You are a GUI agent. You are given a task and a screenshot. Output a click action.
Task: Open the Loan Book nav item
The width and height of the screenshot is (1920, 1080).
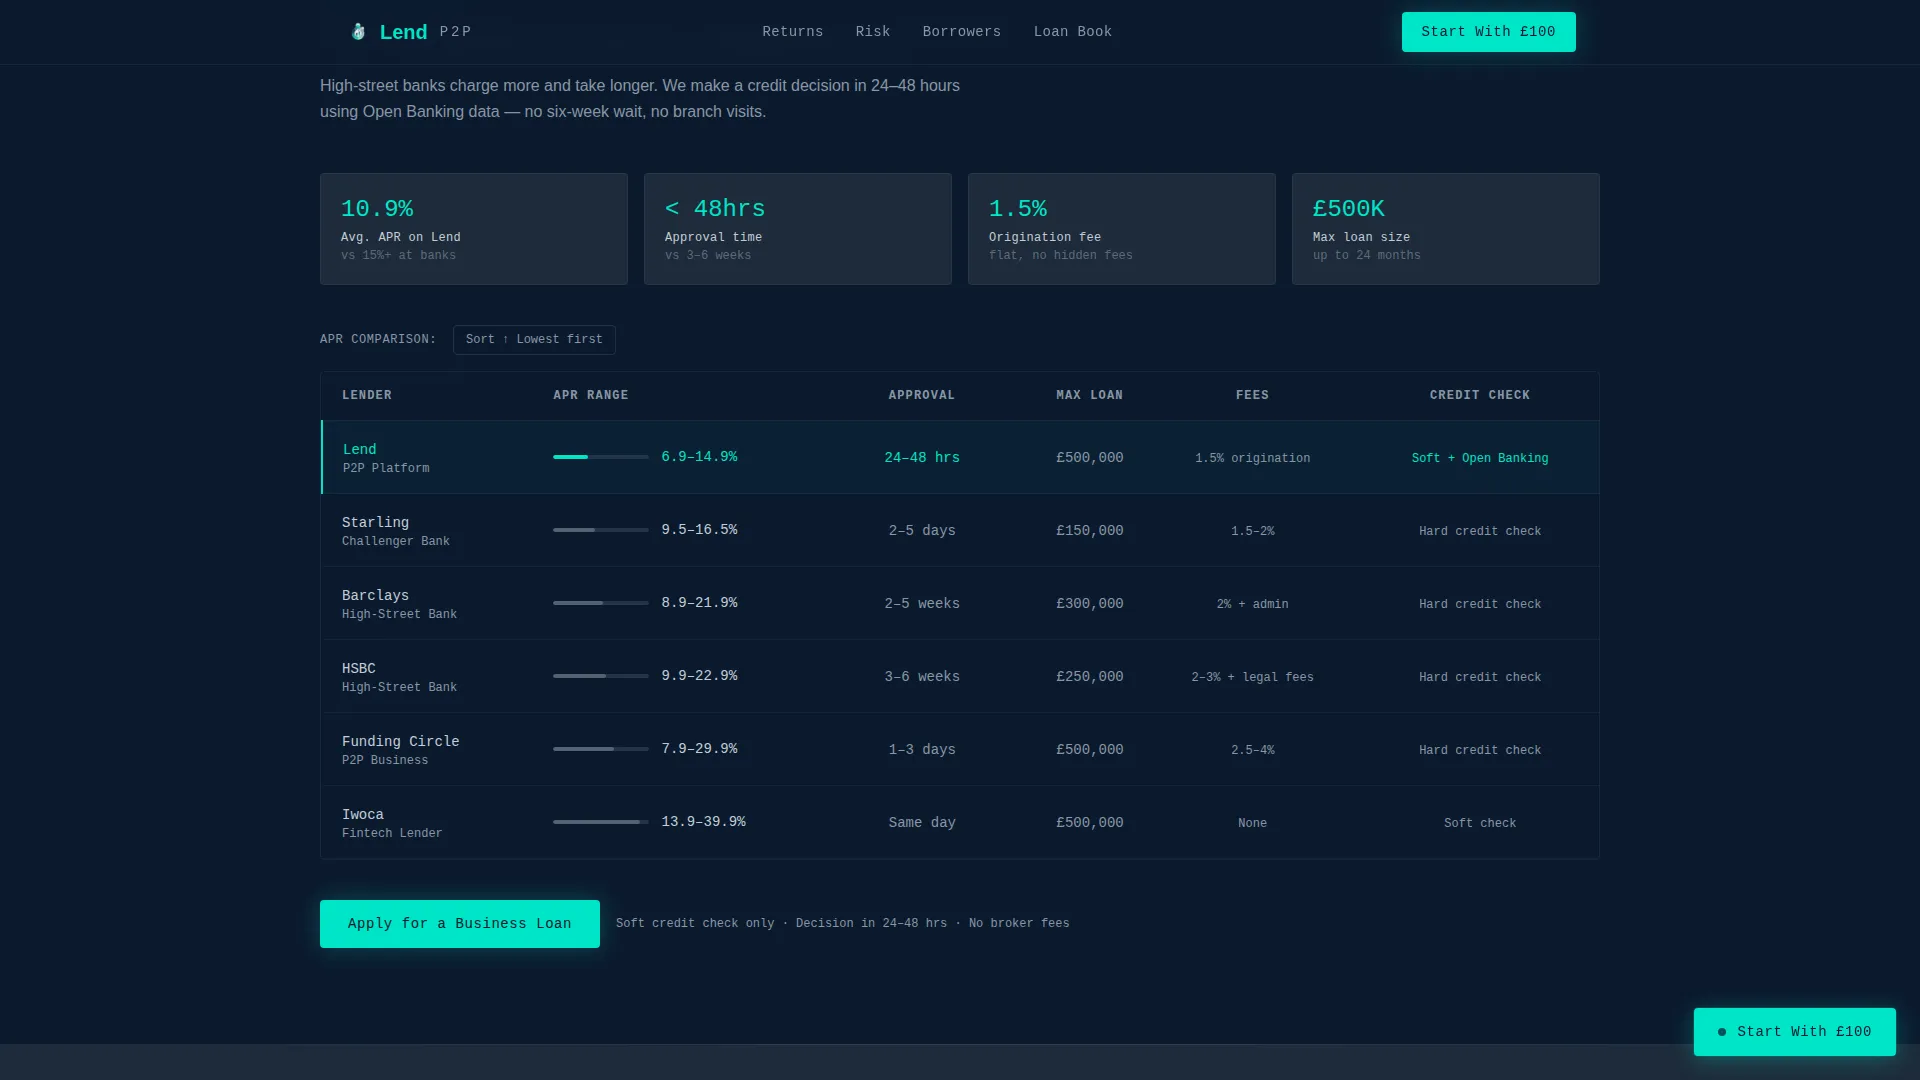tap(1073, 32)
